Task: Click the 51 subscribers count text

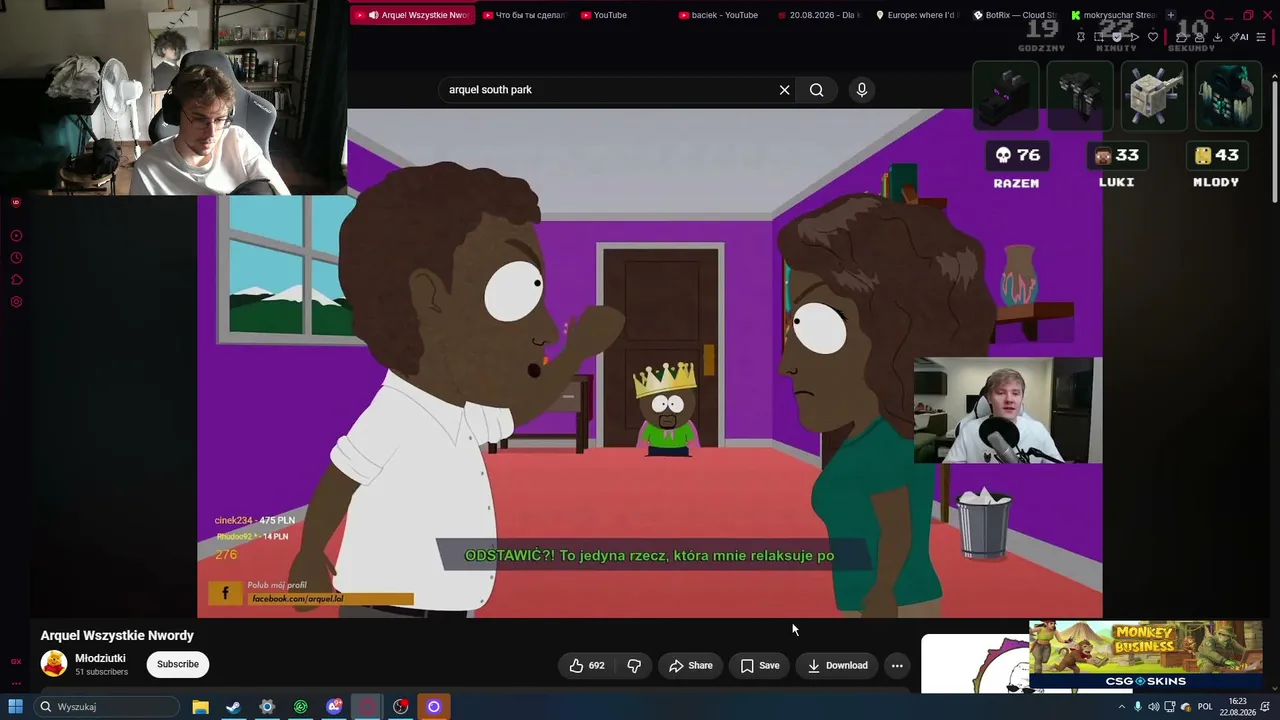Action: click(101, 672)
